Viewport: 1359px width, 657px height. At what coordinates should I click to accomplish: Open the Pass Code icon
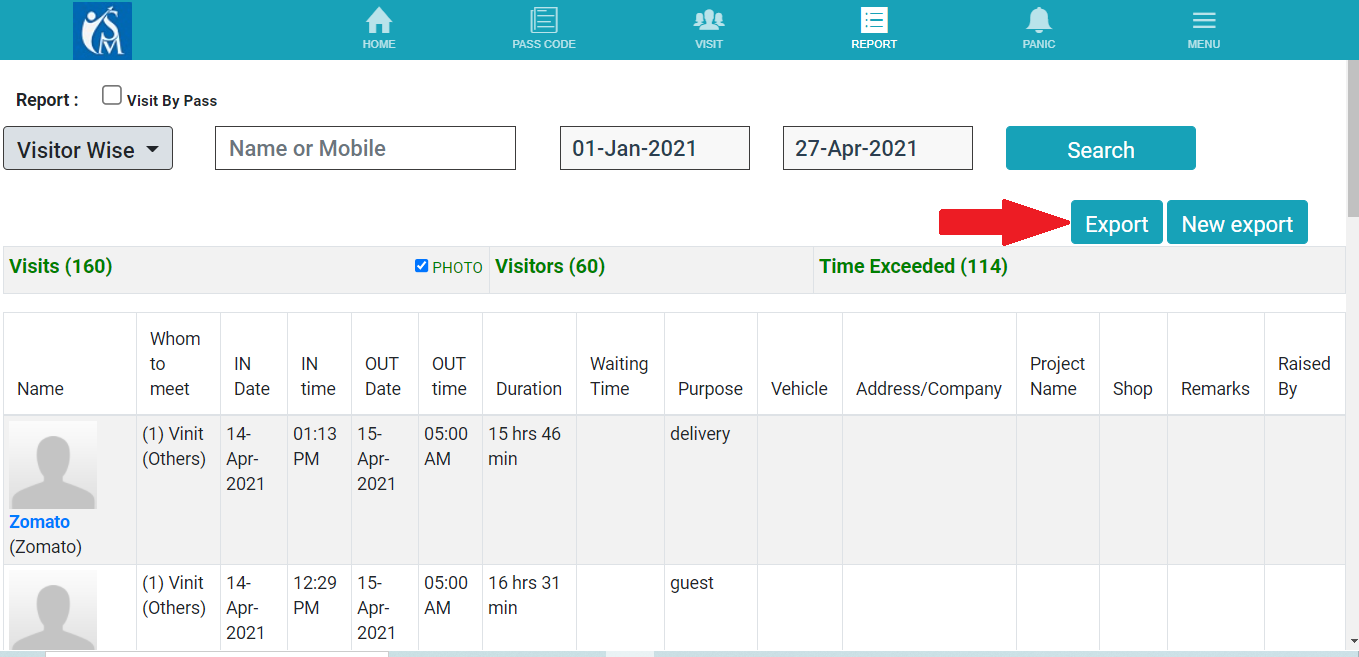click(x=543, y=20)
